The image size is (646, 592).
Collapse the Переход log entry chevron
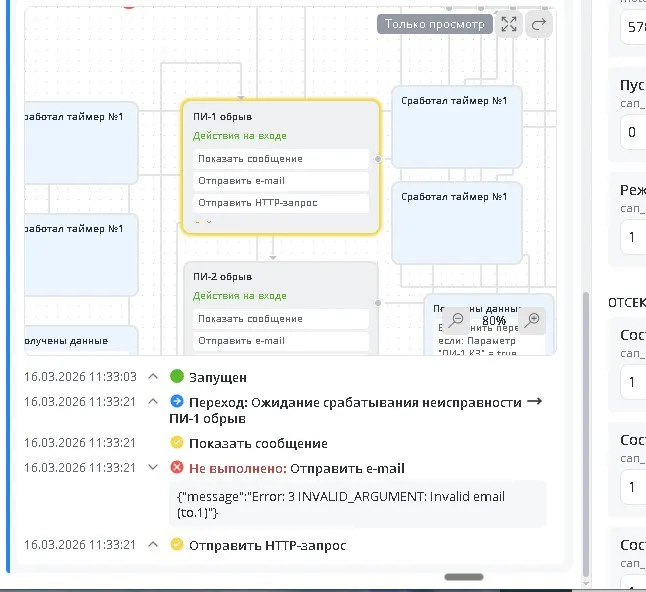(153, 401)
